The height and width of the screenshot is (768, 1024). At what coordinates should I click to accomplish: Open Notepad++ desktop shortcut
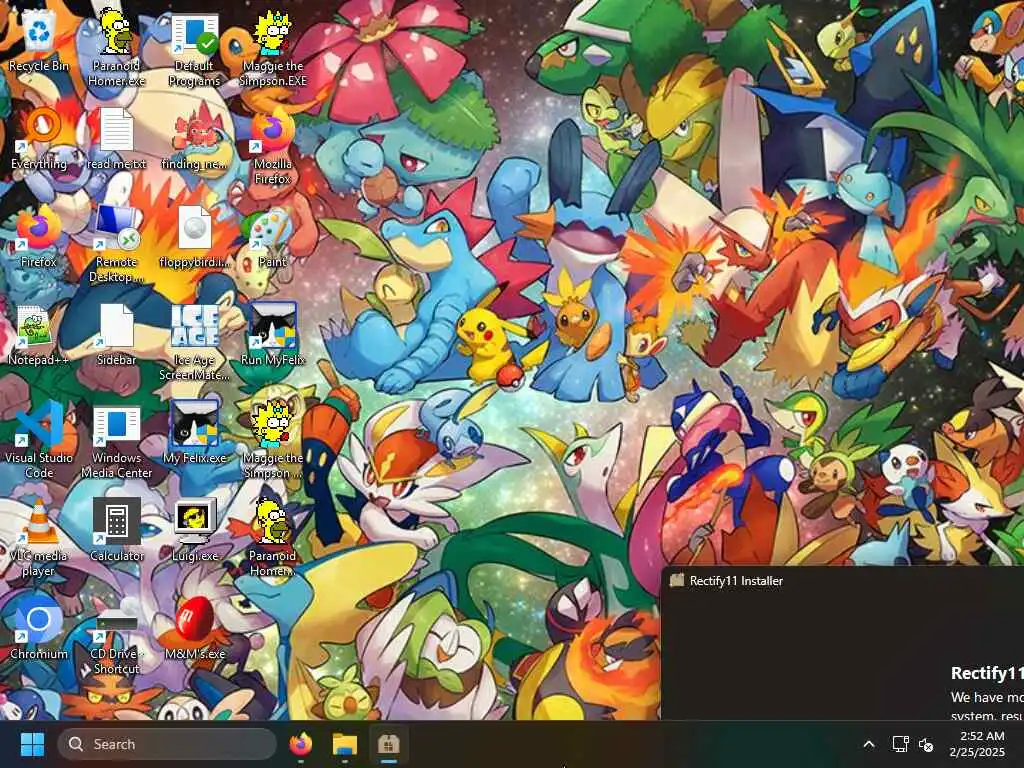39,334
